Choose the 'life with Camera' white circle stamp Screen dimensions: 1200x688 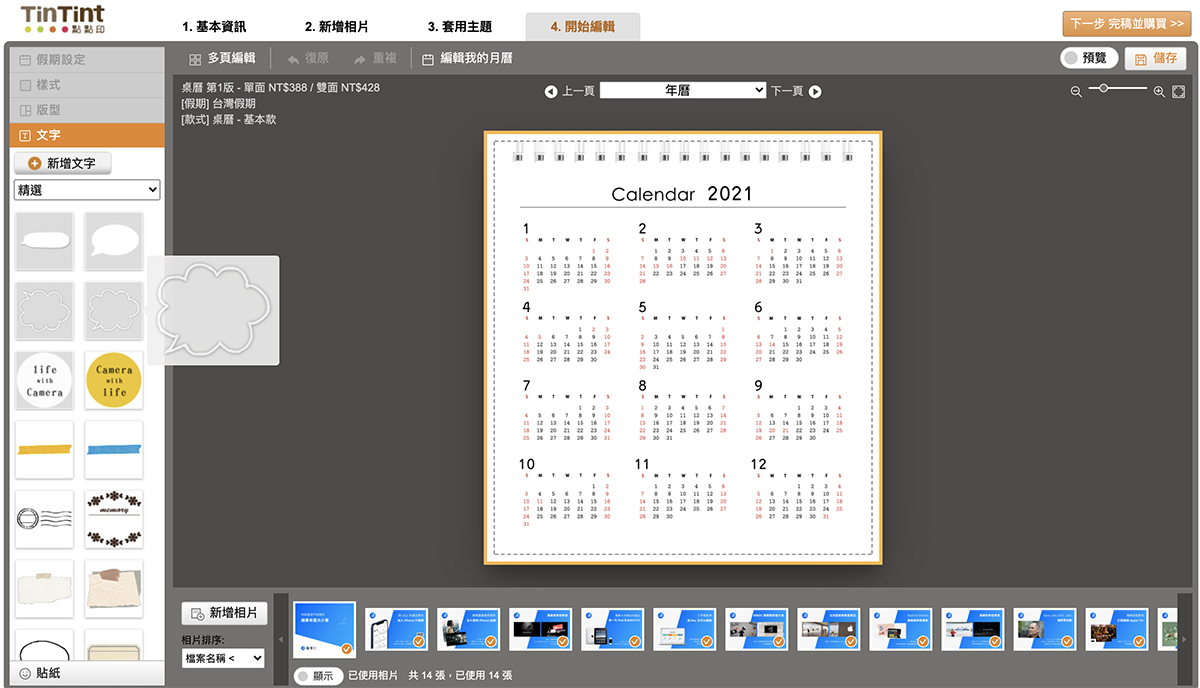[x=44, y=380]
